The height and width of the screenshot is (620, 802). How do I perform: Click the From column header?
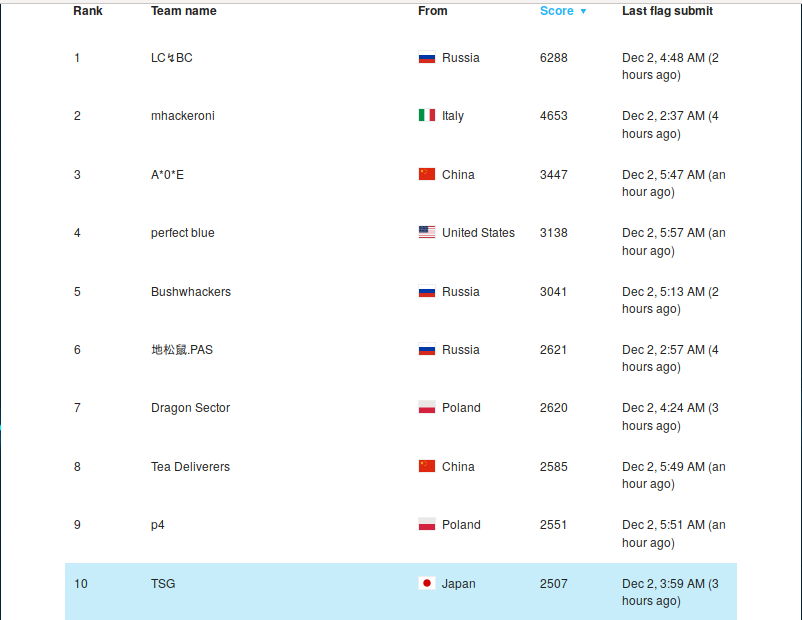(x=432, y=11)
